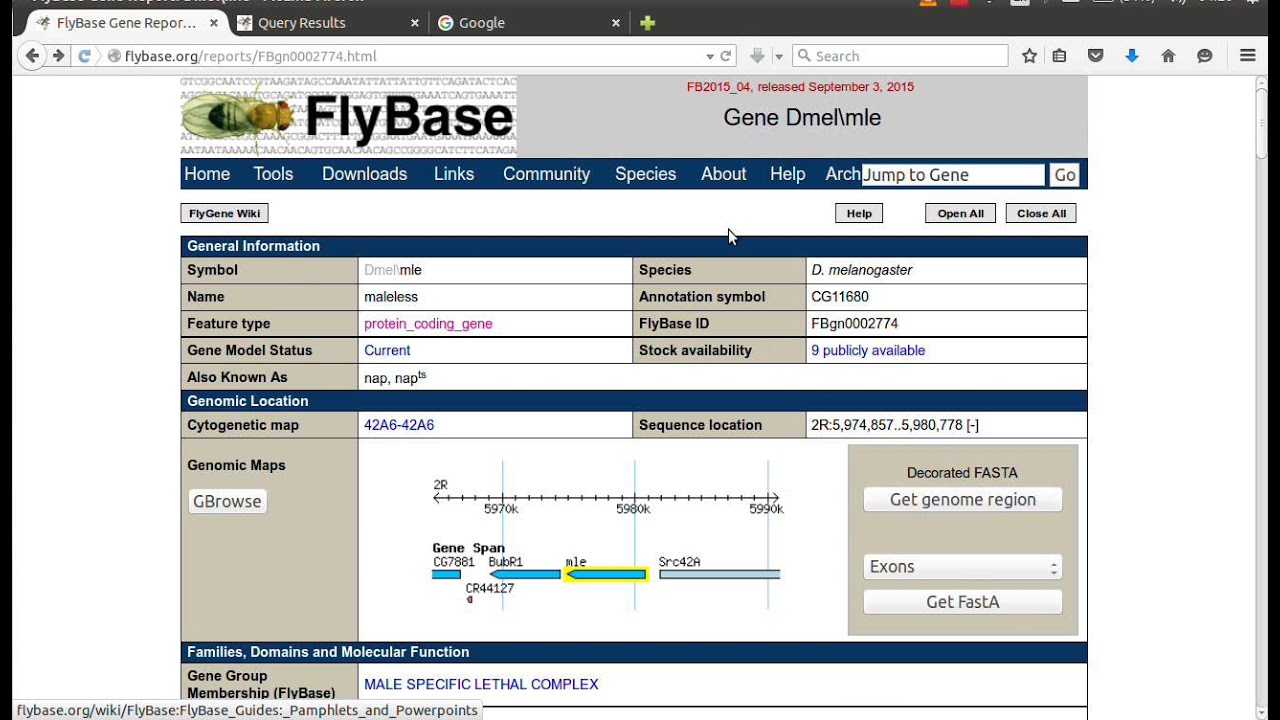
Task: Open the Downloads menu
Action: pyautogui.click(x=364, y=174)
